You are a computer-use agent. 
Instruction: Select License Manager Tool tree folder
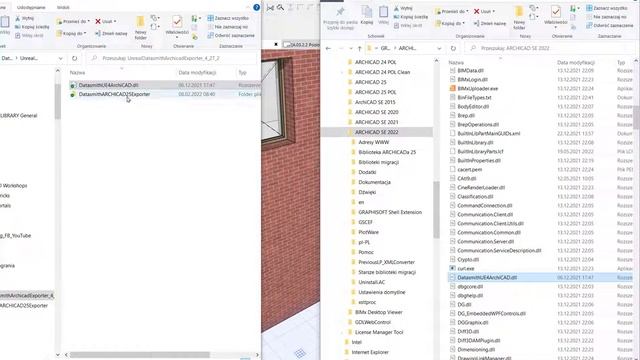[x=379, y=332]
